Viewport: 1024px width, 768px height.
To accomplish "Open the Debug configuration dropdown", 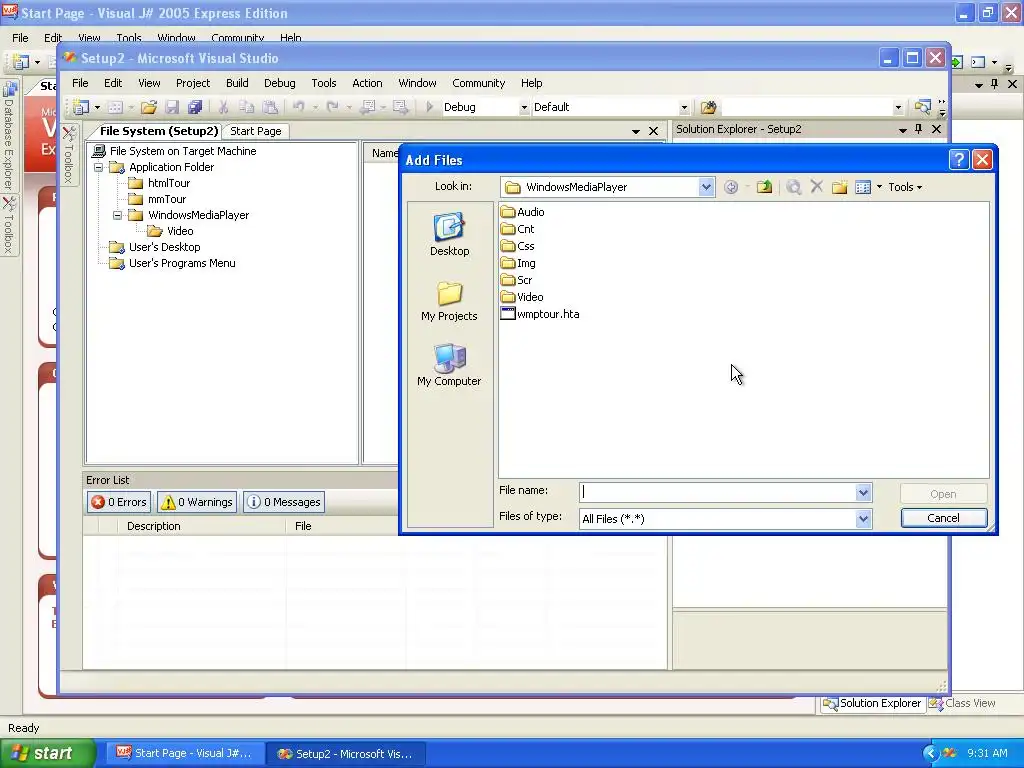I will pyautogui.click(x=523, y=108).
